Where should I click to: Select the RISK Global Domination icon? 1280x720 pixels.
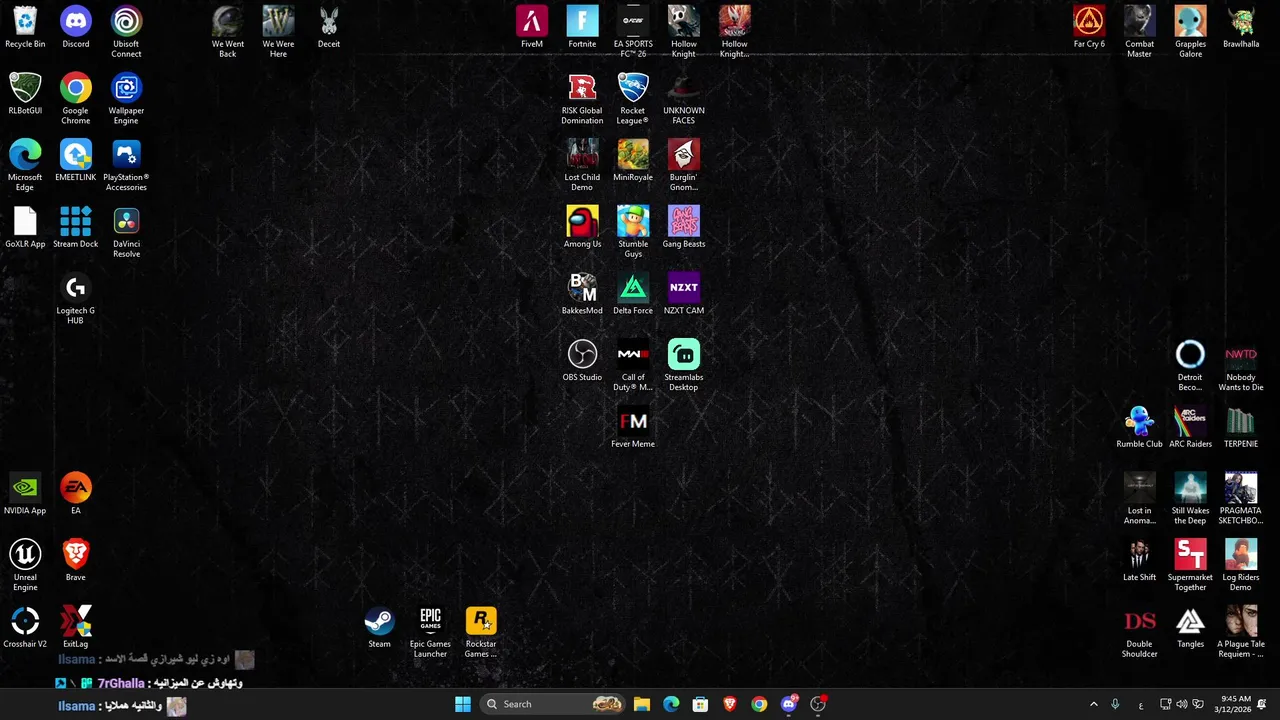pyautogui.click(x=582, y=99)
